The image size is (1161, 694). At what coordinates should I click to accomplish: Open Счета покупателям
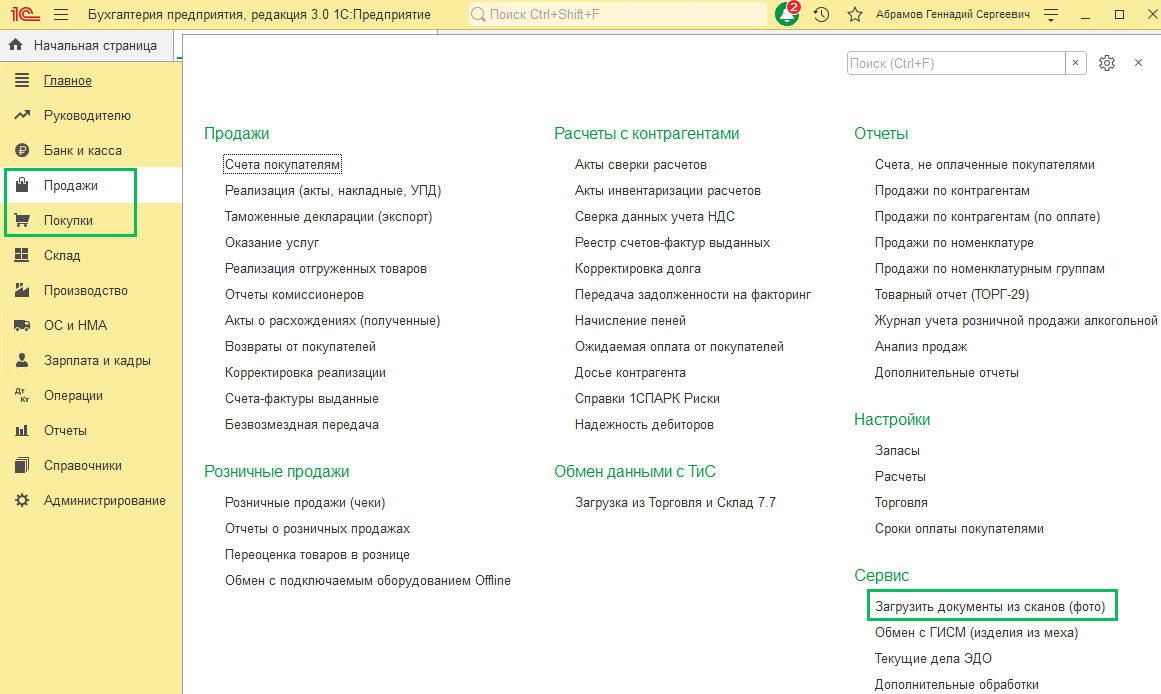tap(282, 164)
